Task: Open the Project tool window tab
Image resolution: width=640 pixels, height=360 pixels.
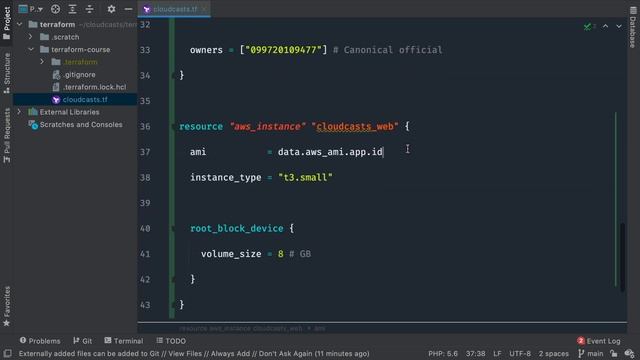Action: click(x=7, y=22)
